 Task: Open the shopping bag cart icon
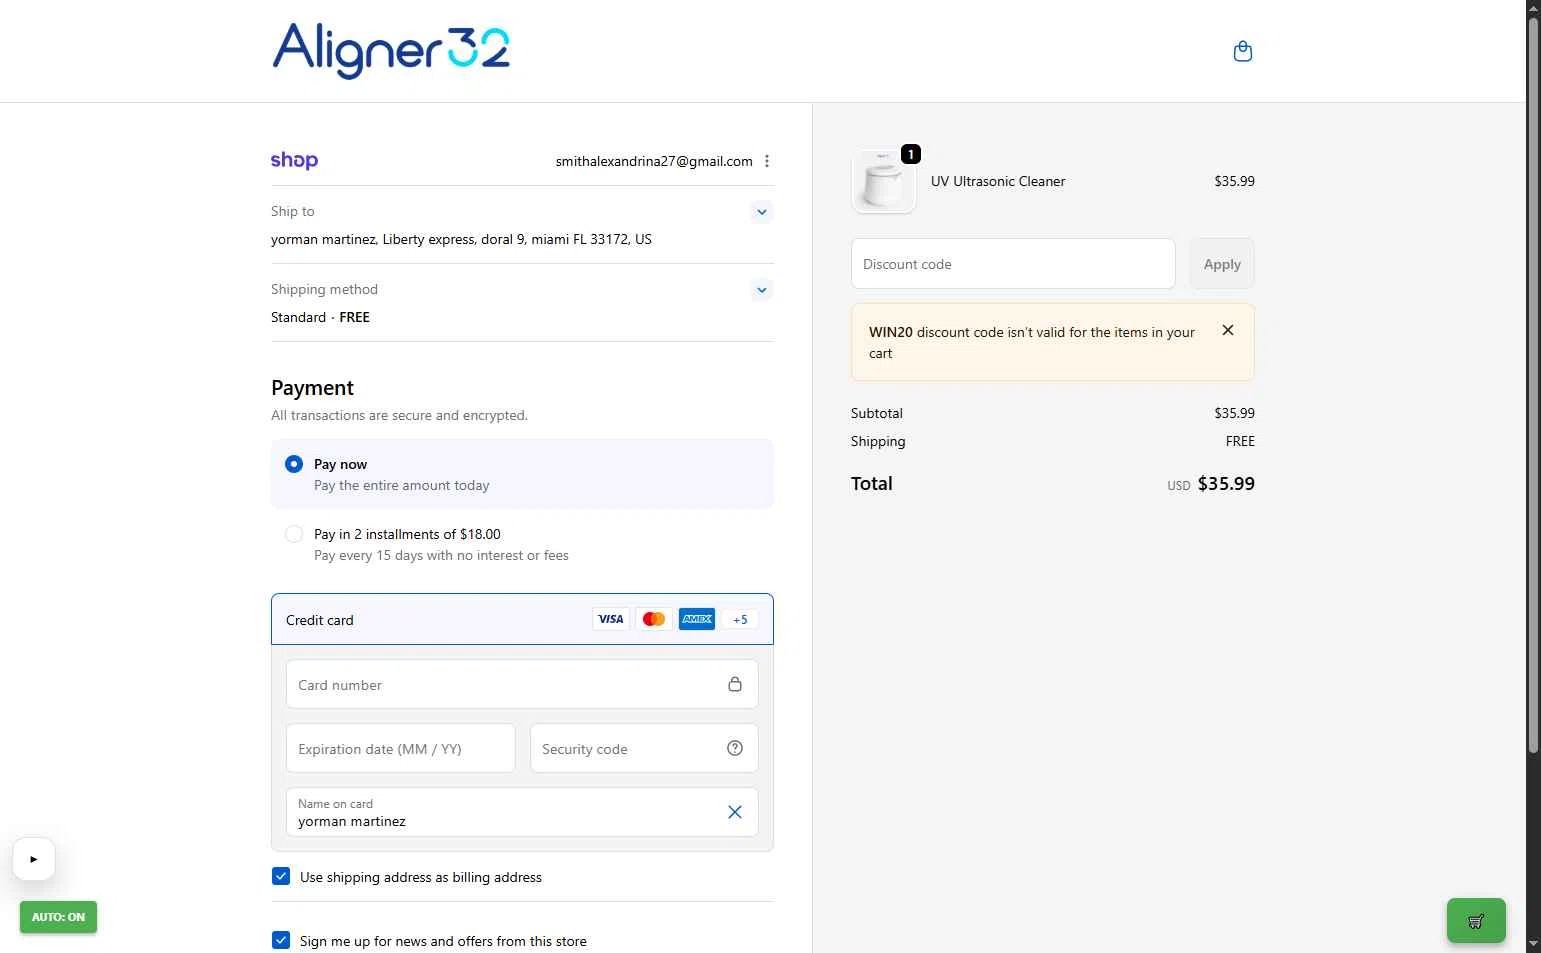(x=1243, y=51)
